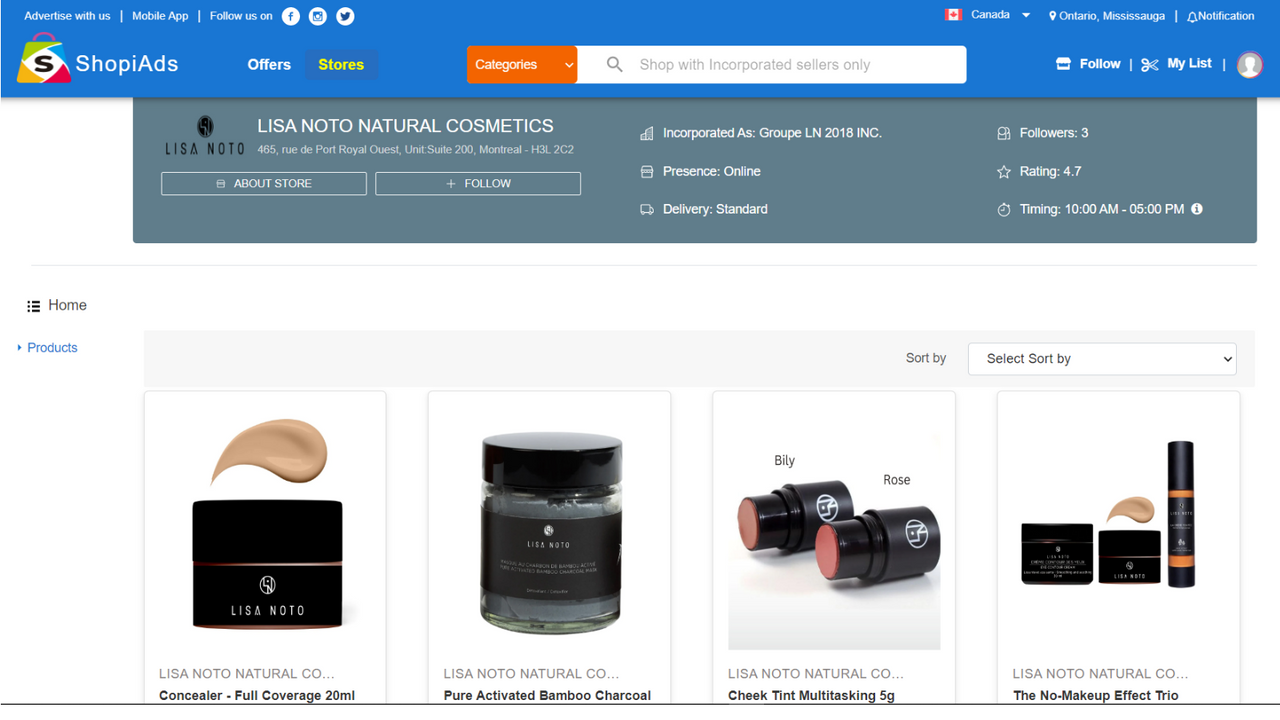Click Cheek Tint Multitasking 5g title
The image size is (1280, 720).
click(x=811, y=696)
